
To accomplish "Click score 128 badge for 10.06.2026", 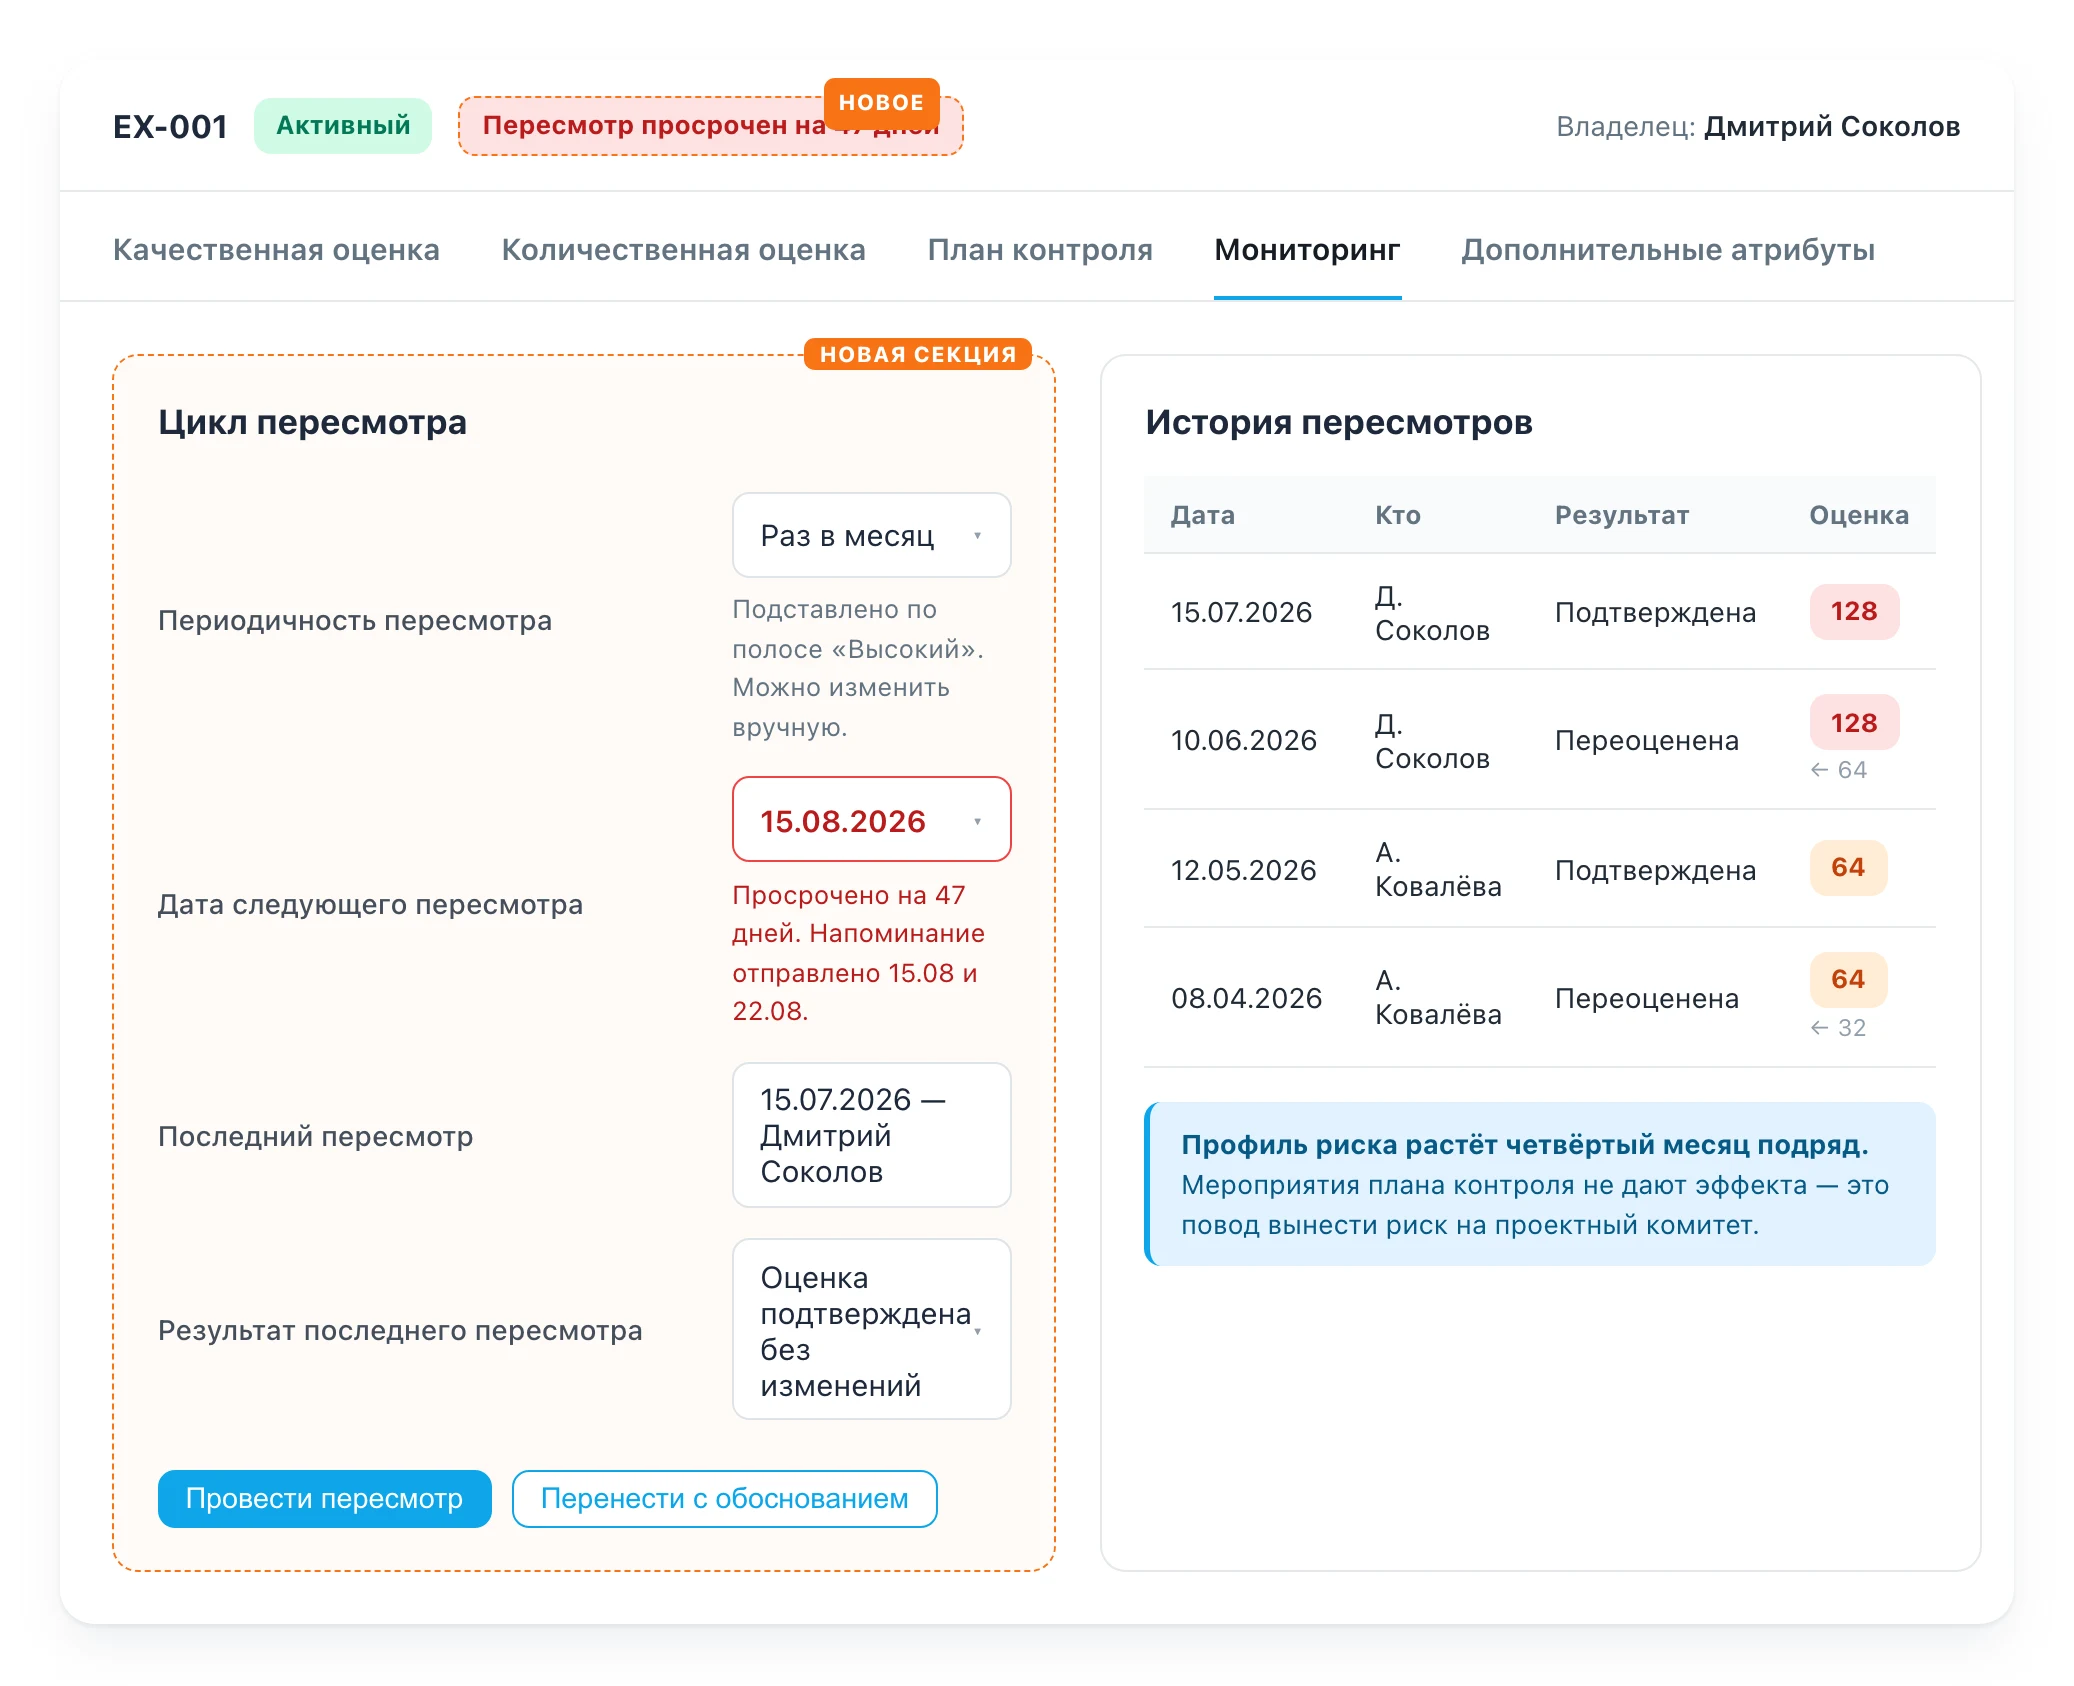I will pos(1853,722).
